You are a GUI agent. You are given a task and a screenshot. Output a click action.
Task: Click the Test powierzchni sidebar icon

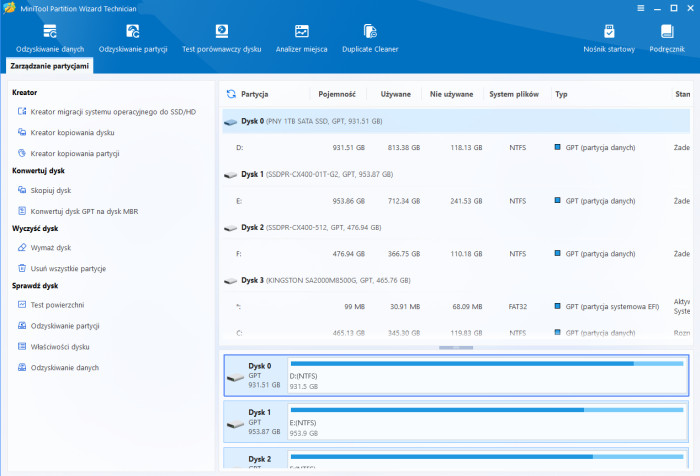pyautogui.click(x=22, y=305)
